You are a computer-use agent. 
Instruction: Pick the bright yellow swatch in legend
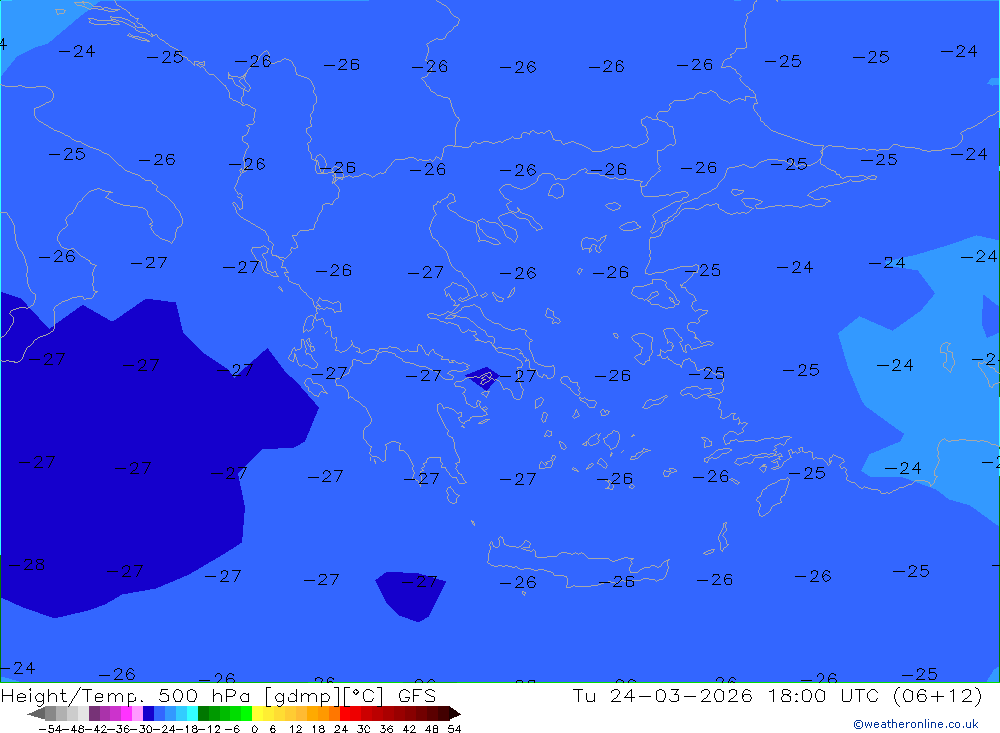(x=258, y=714)
